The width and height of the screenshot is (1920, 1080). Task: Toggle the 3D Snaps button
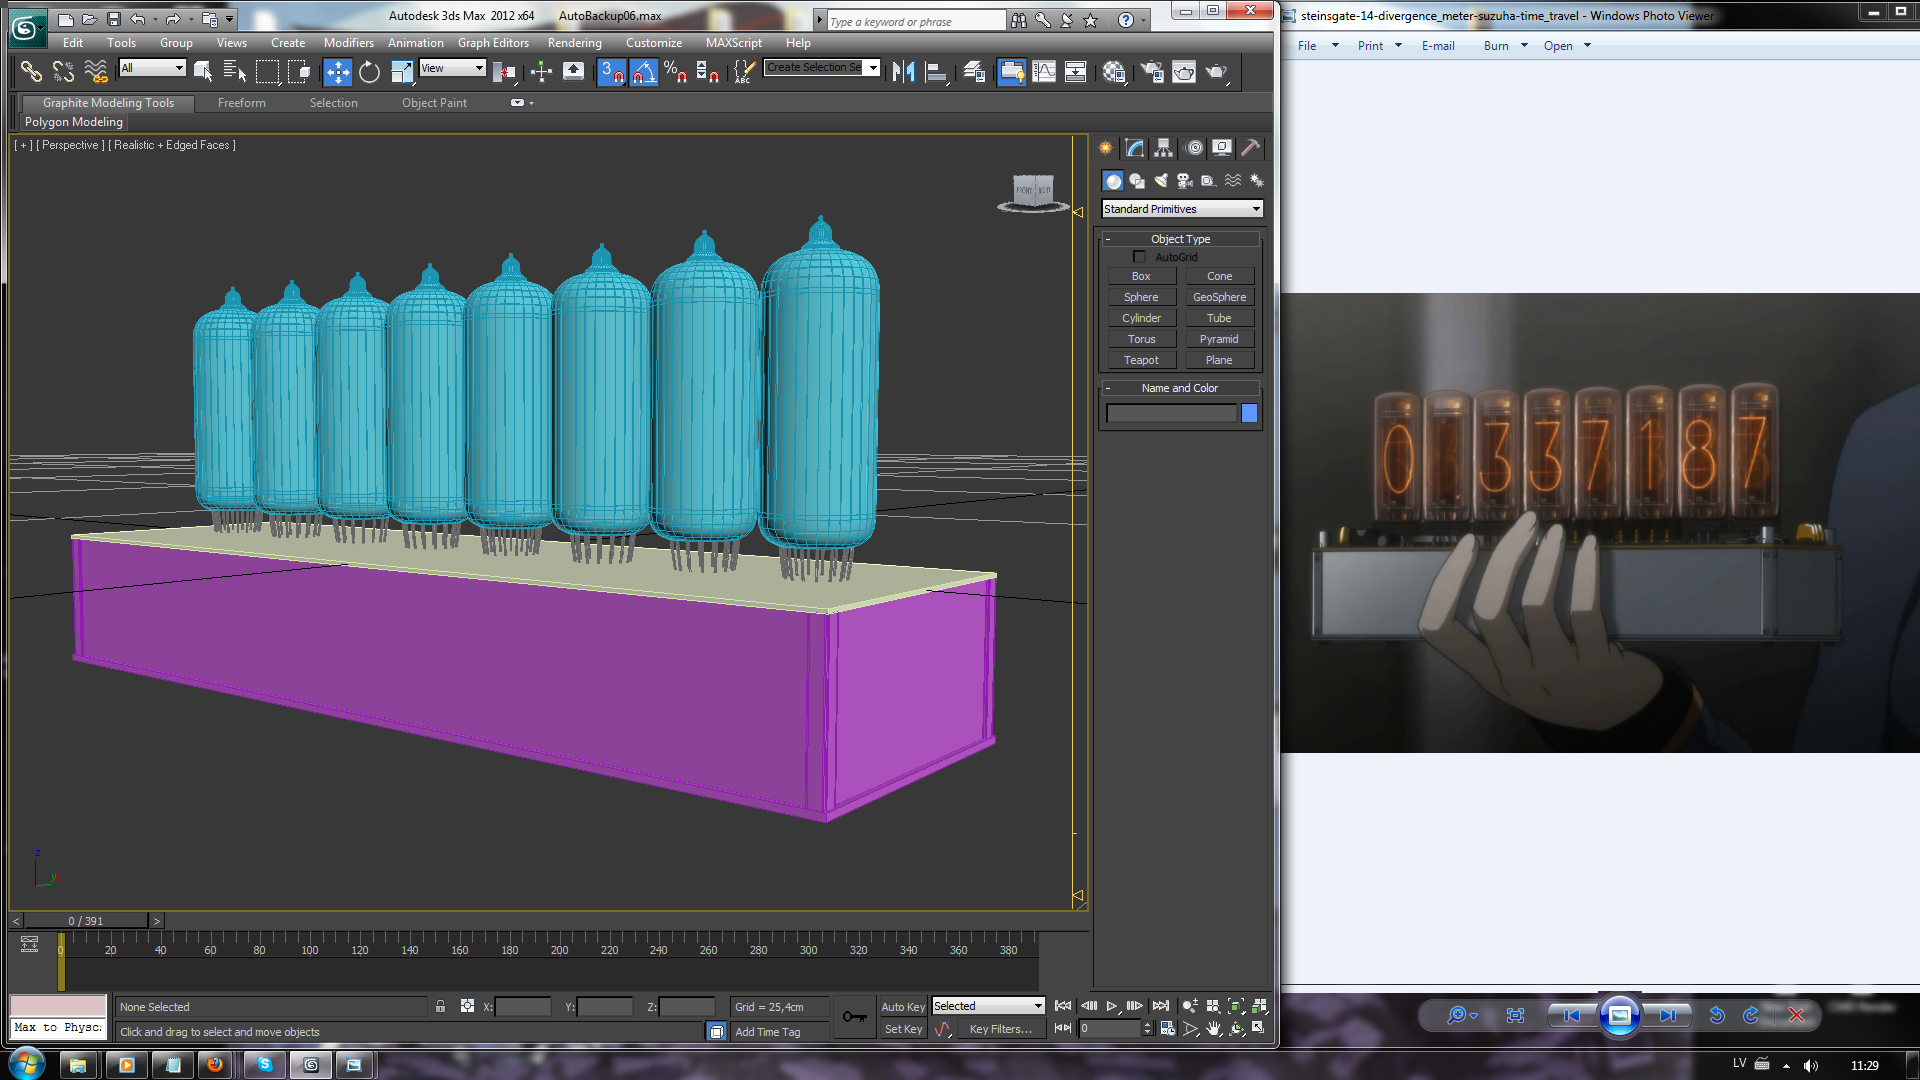pyautogui.click(x=611, y=72)
